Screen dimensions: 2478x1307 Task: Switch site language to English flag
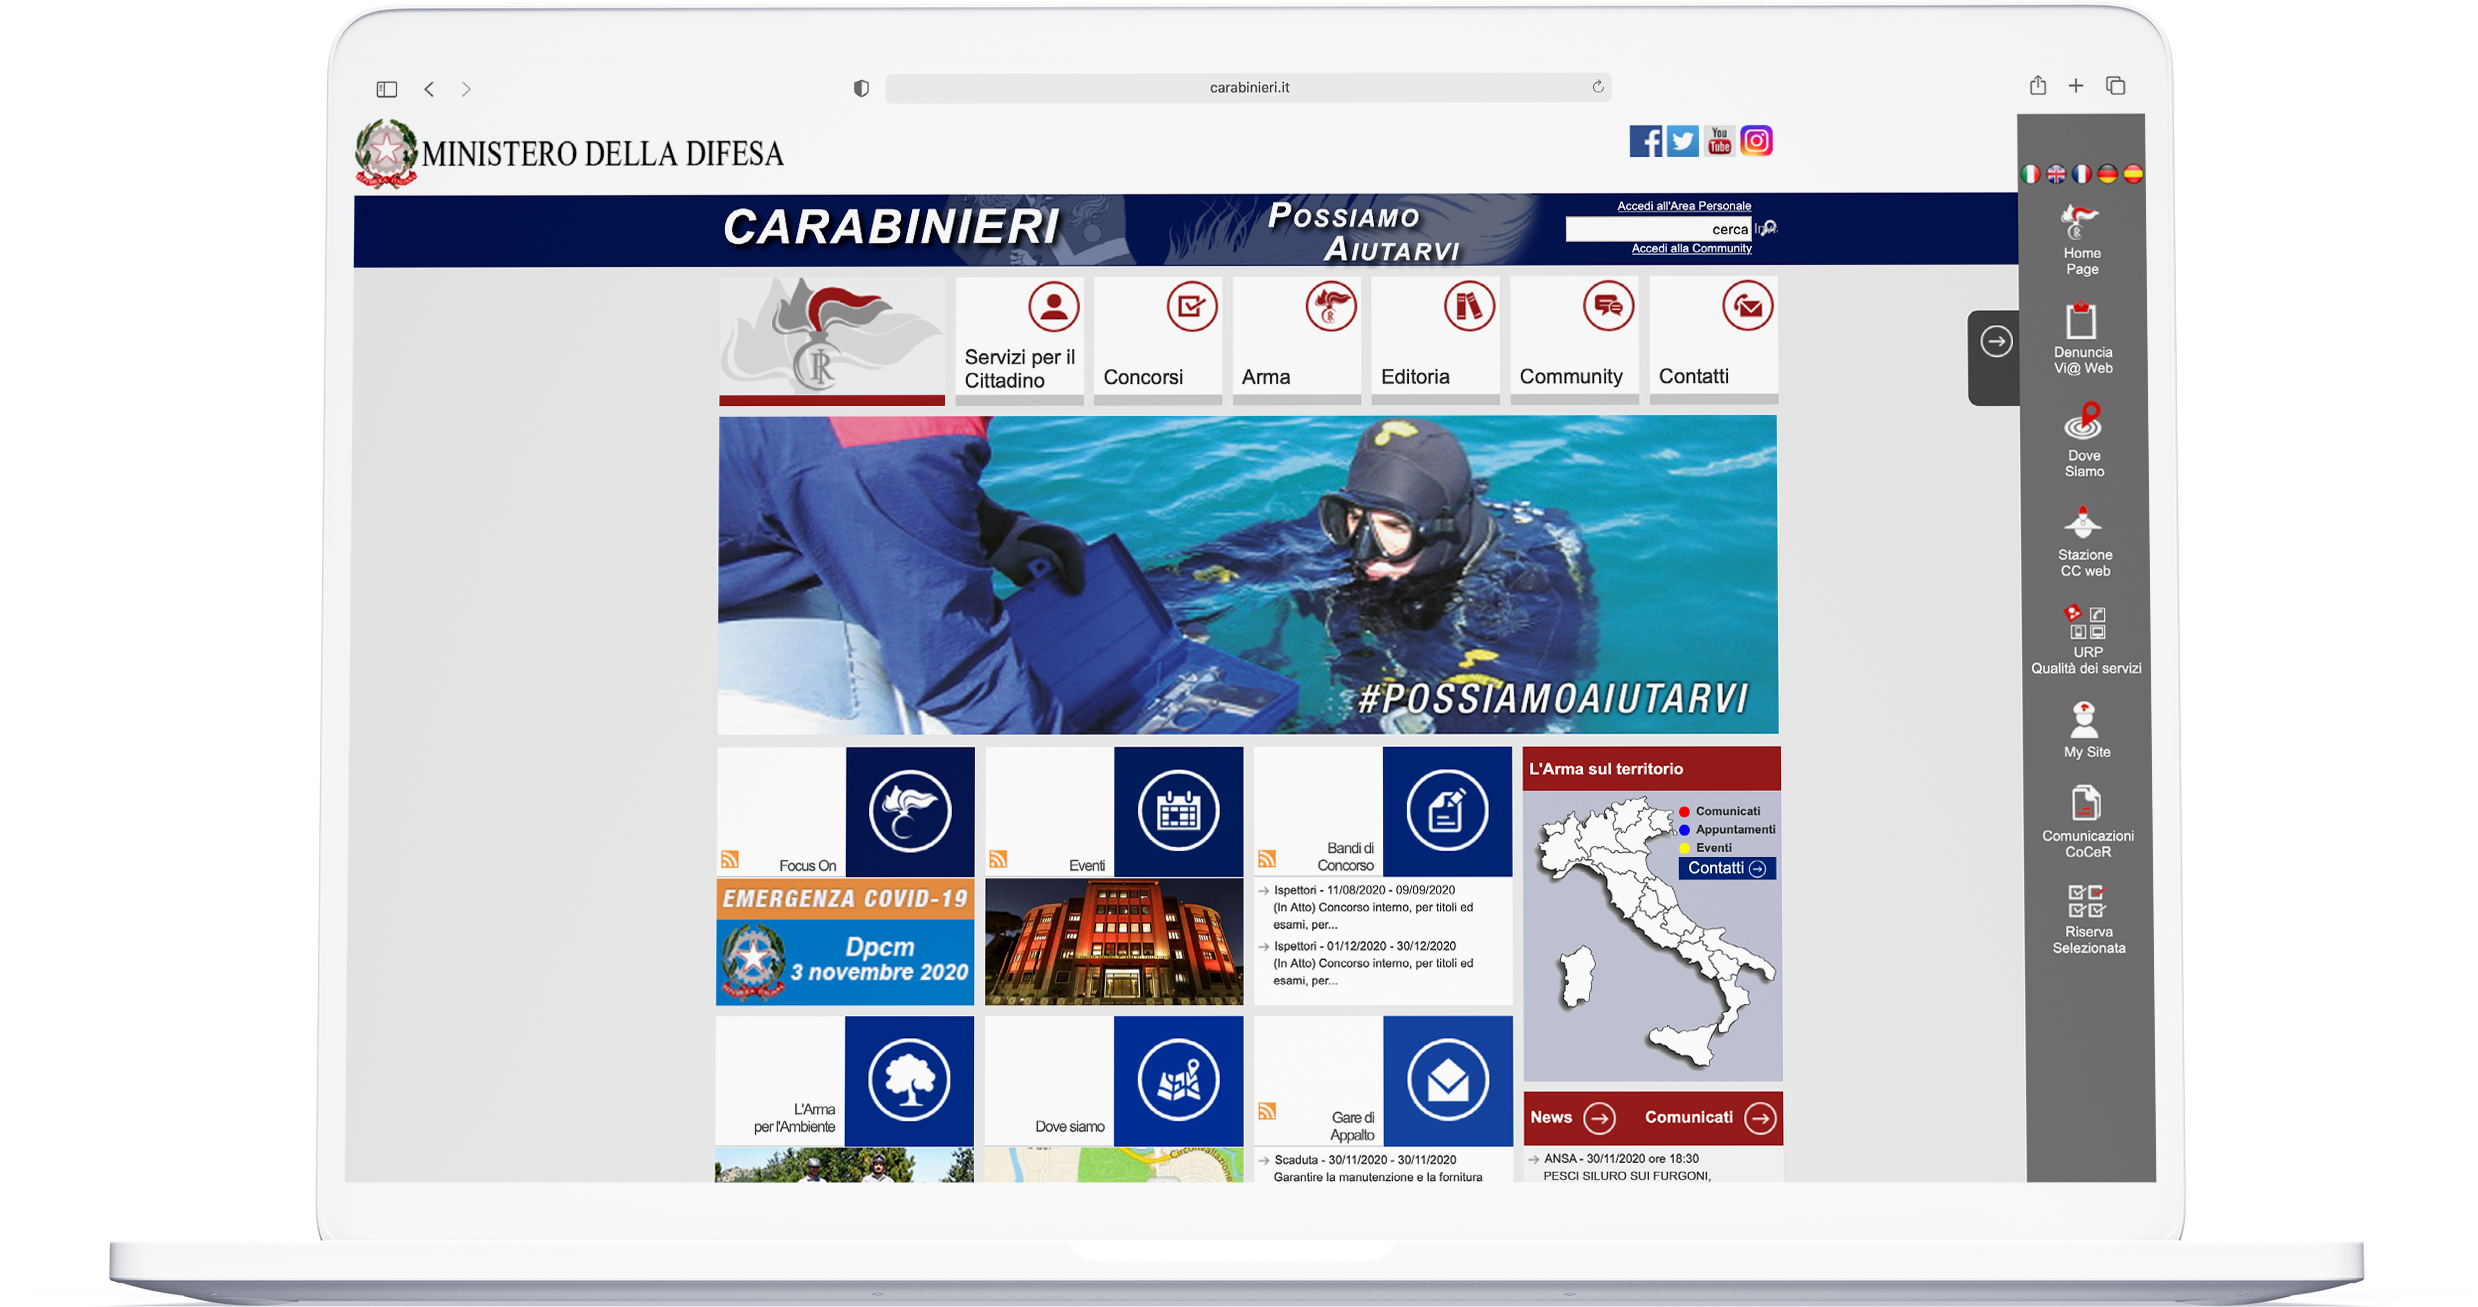pyautogui.click(x=2056, y=174)
